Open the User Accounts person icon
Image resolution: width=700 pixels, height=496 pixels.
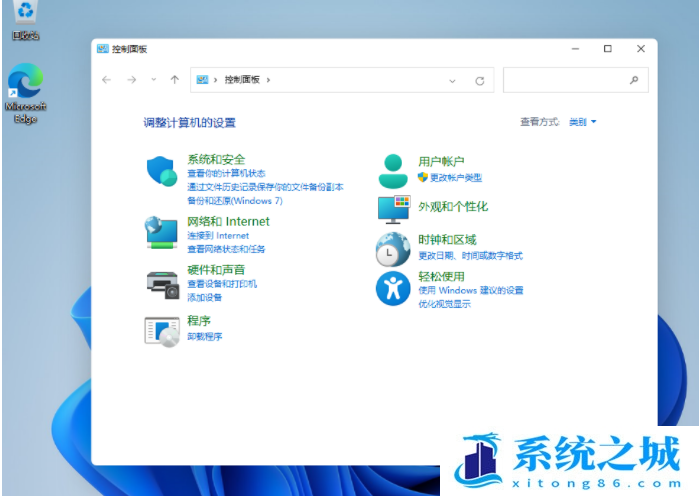[393, 171]
